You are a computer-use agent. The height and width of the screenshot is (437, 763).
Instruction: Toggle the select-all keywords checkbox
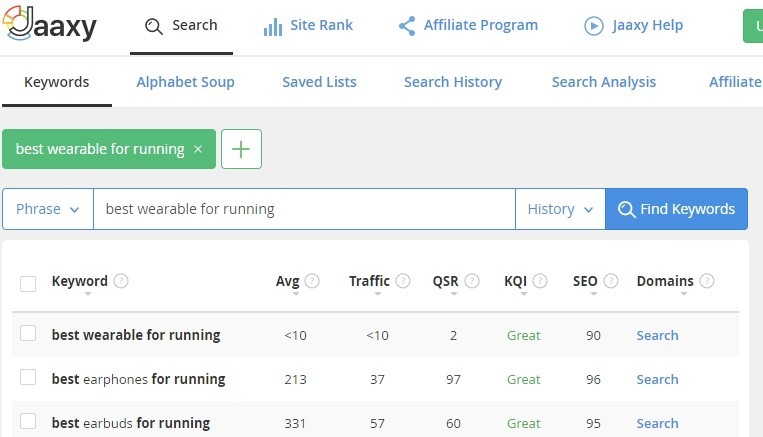tap(28, 283)
